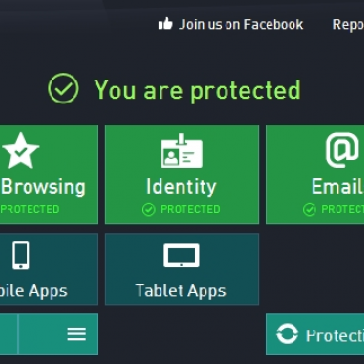The height and width of the screenshot is (364, 364).
Task: Click the Protection update button
Action: (315, 334)
